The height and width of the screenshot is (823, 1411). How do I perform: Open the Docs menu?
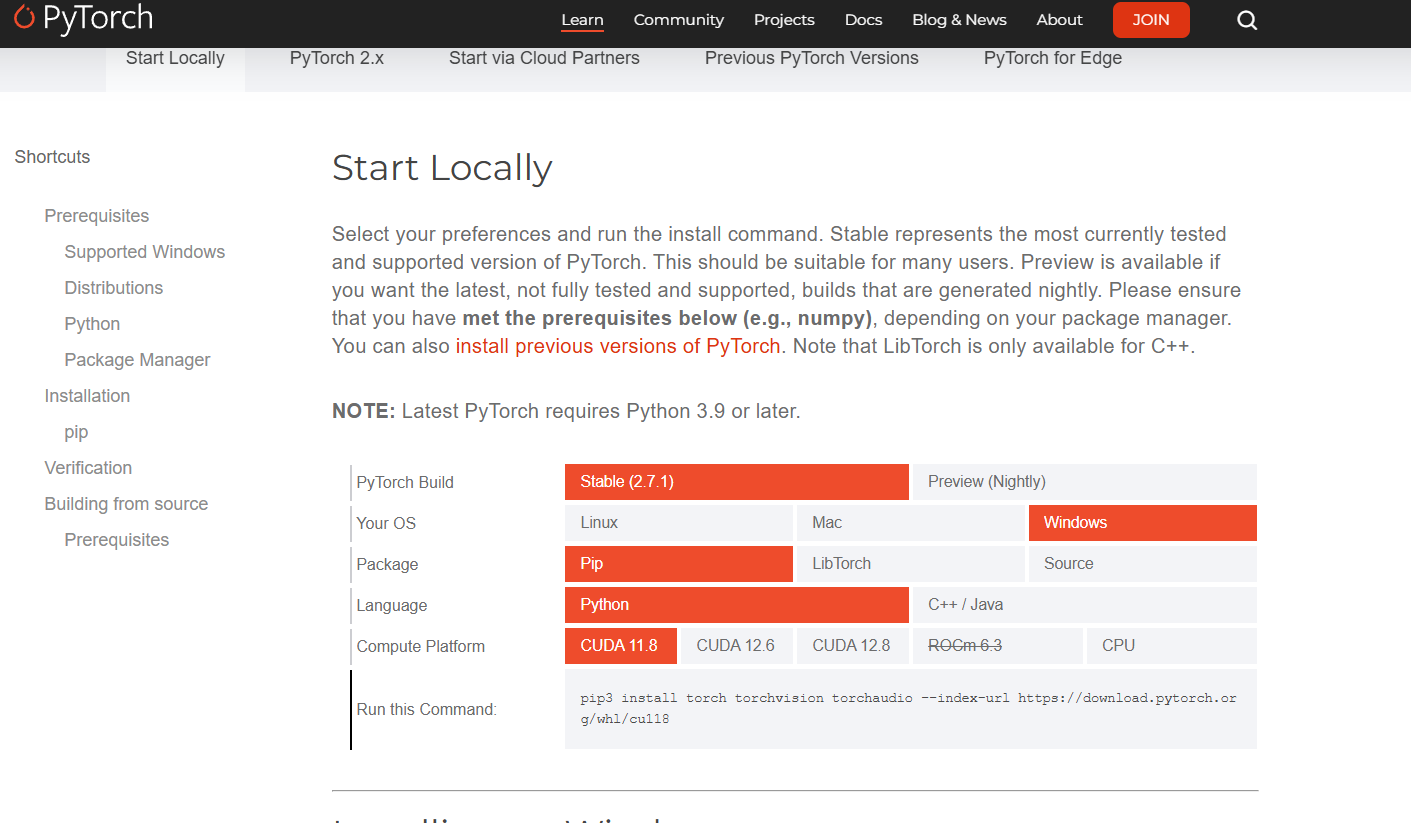point(863,20)
